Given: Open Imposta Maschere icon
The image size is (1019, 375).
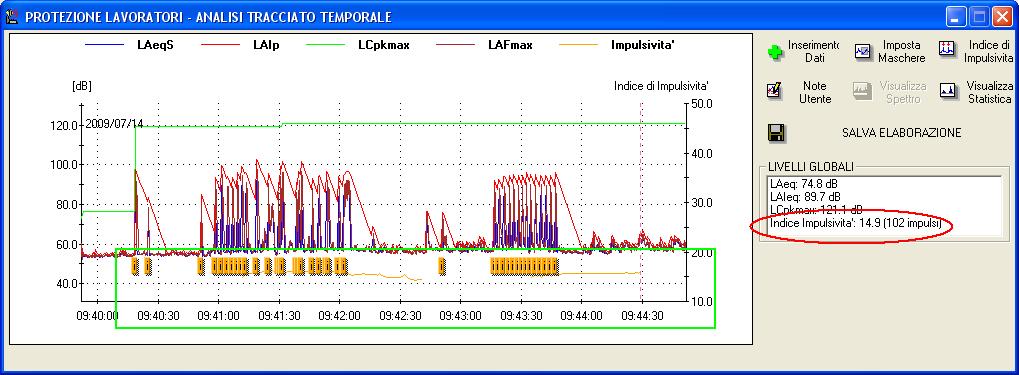Looking at the screenshot, I should click(x=863, y=52).
